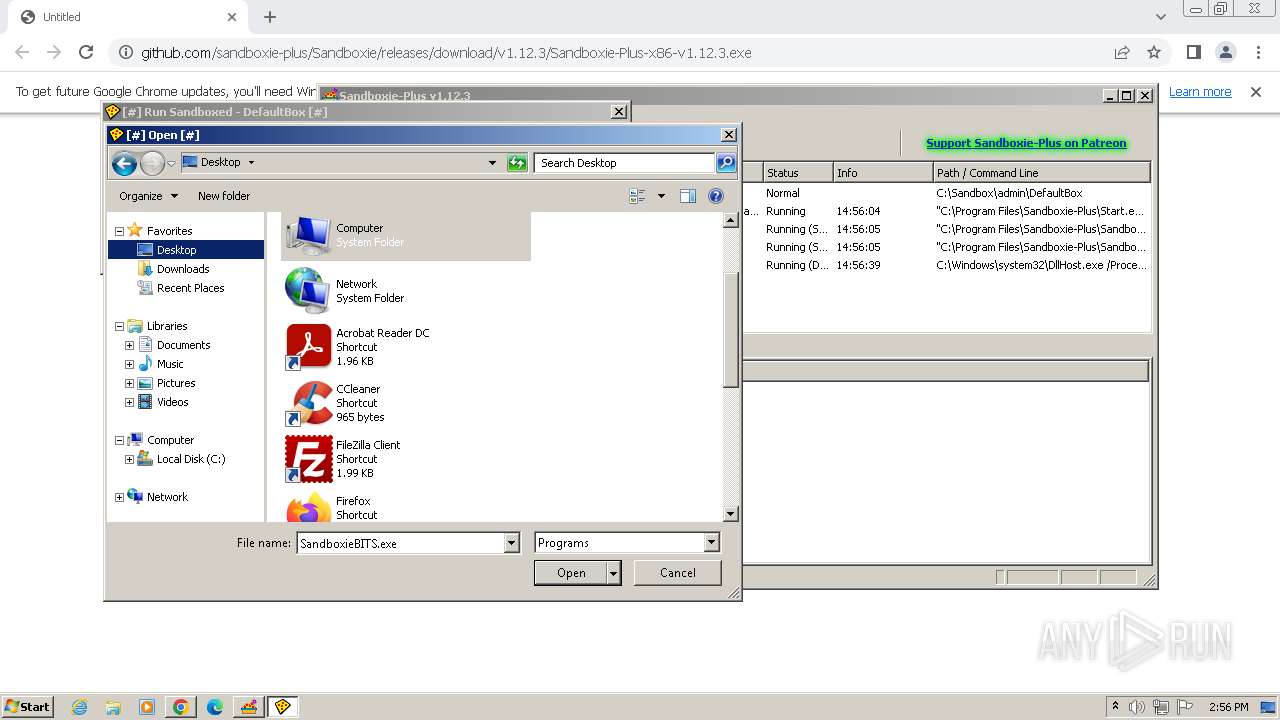Click the file list scrollbar up arrow
1280x720 pixels.
730,220
